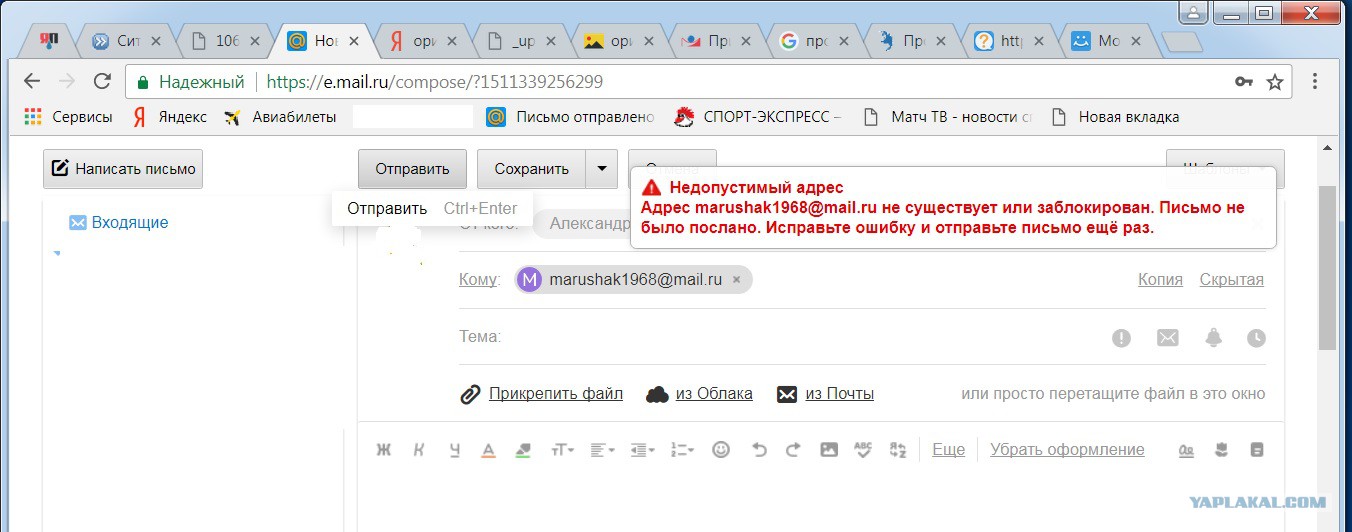Screen dimensions: 1352x532
Task: Open the Матч ТВ bookmark
Action: coord(946,117)
